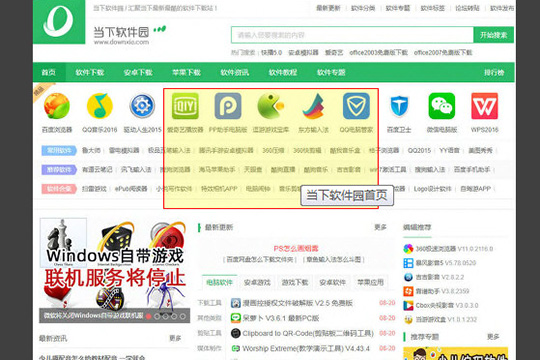Click the ePub阅读器 link
The height and width of the screenshot is (360, 540).
pos(131,189)
